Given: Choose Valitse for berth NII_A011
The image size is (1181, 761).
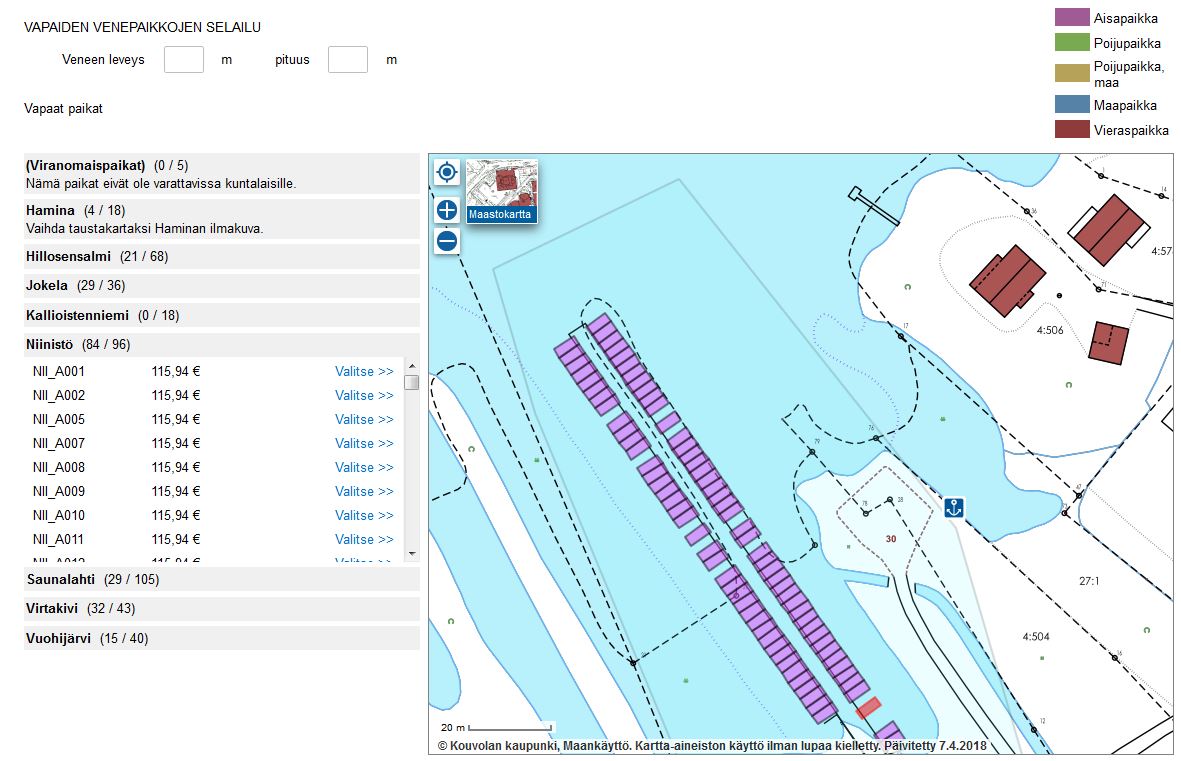Looking at the screenshot, I should pos(364,539).
